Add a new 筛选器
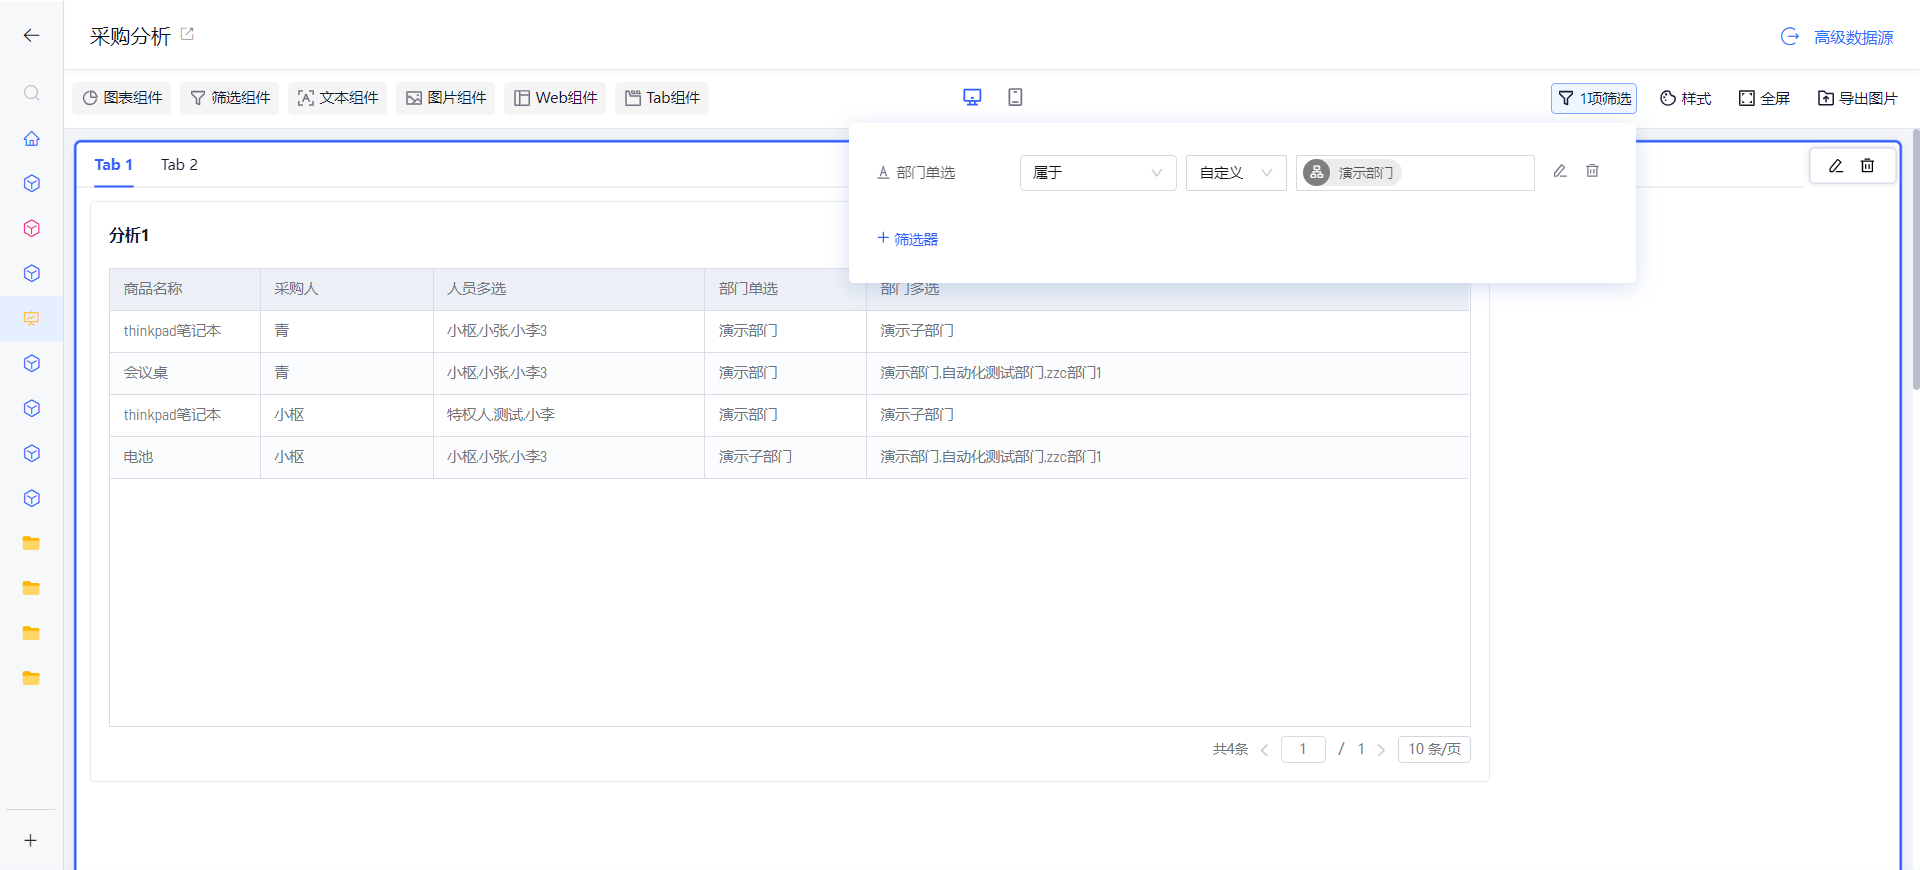 (x=908, y=239)
